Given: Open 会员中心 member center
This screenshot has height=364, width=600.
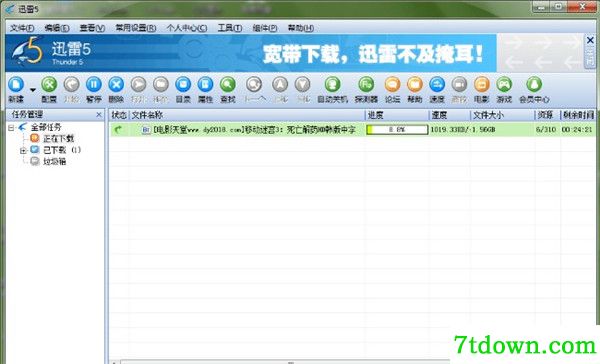Looking at the screenshot, I should click(x=534, y=85).
